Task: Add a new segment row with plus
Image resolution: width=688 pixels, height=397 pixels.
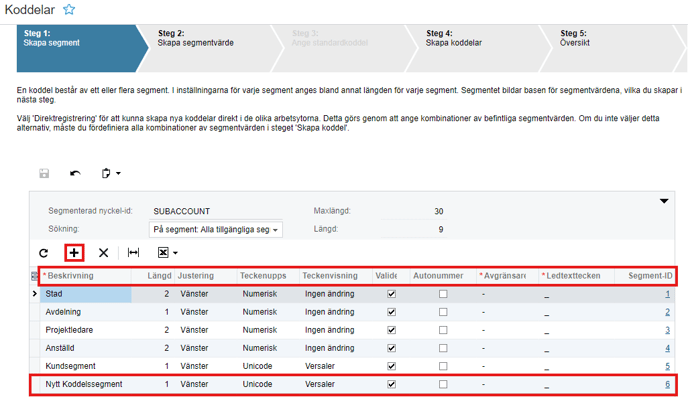Action: tap(74, 253)
